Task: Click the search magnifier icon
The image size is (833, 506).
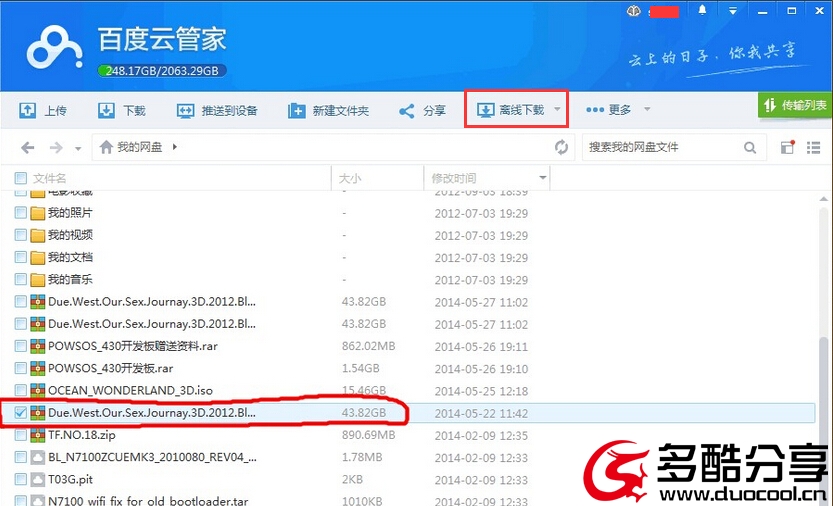Action: point(750,147)
